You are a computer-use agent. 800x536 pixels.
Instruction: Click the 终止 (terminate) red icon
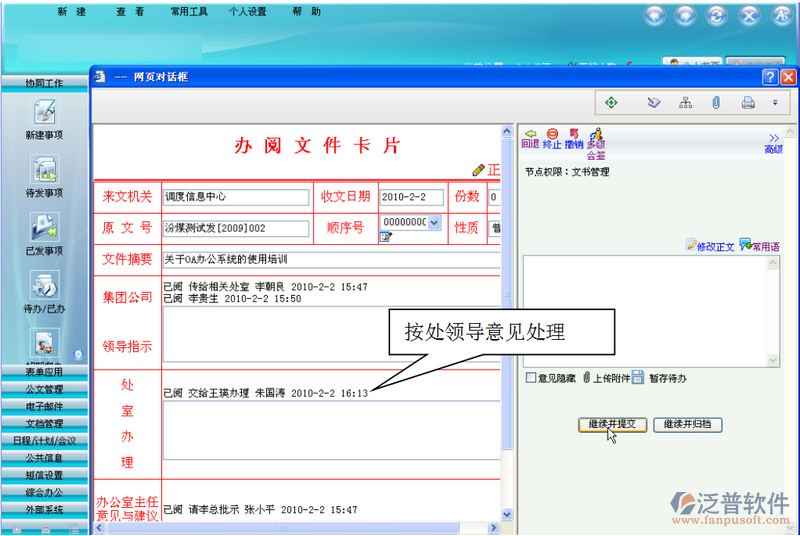(552, 134)
